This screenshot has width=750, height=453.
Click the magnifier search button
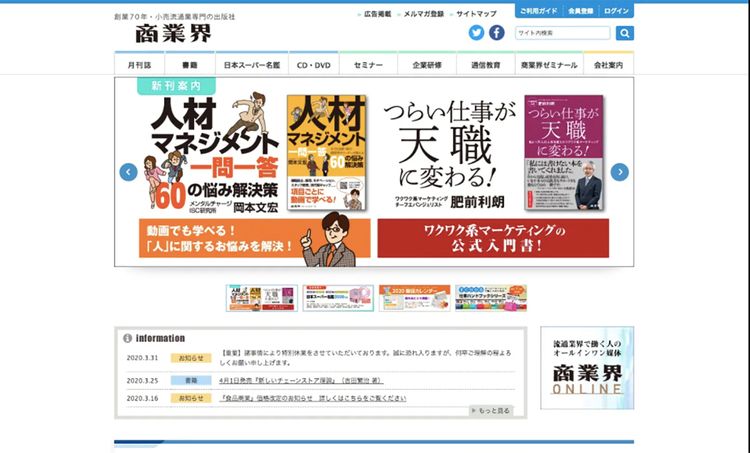pyautogui.click(x=624, y=33)
